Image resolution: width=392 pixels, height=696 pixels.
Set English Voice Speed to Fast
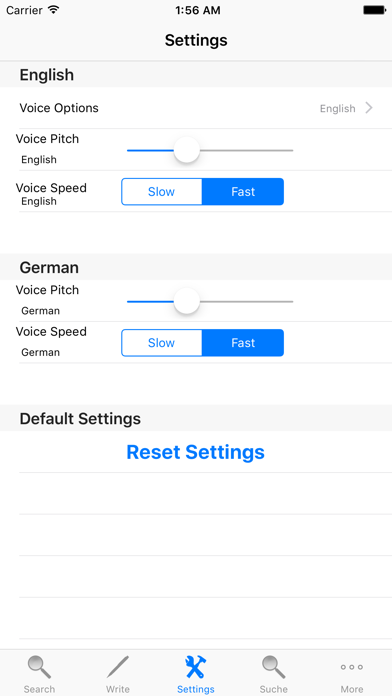(x=243, y=192)
